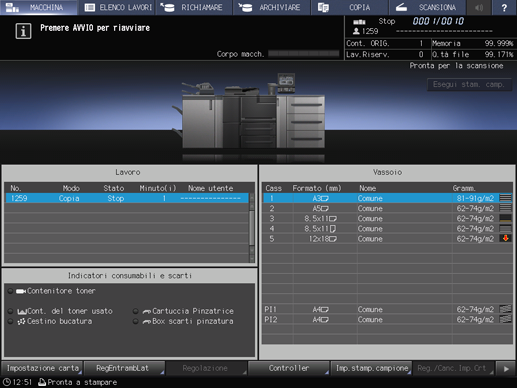This screenshot has width=517, height=388.
Task: Click Cont. del toner usato indicator light
Action: pyautogui.click(x=10, y=311)
